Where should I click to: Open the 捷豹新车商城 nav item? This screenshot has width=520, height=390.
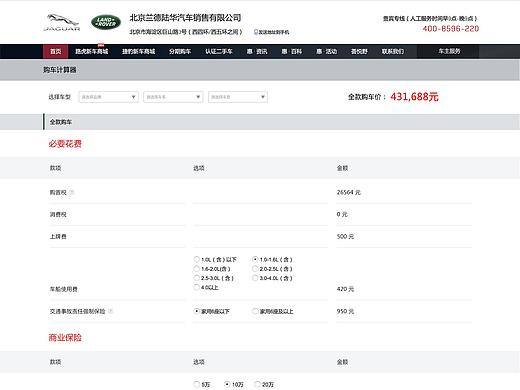(139, 51)
